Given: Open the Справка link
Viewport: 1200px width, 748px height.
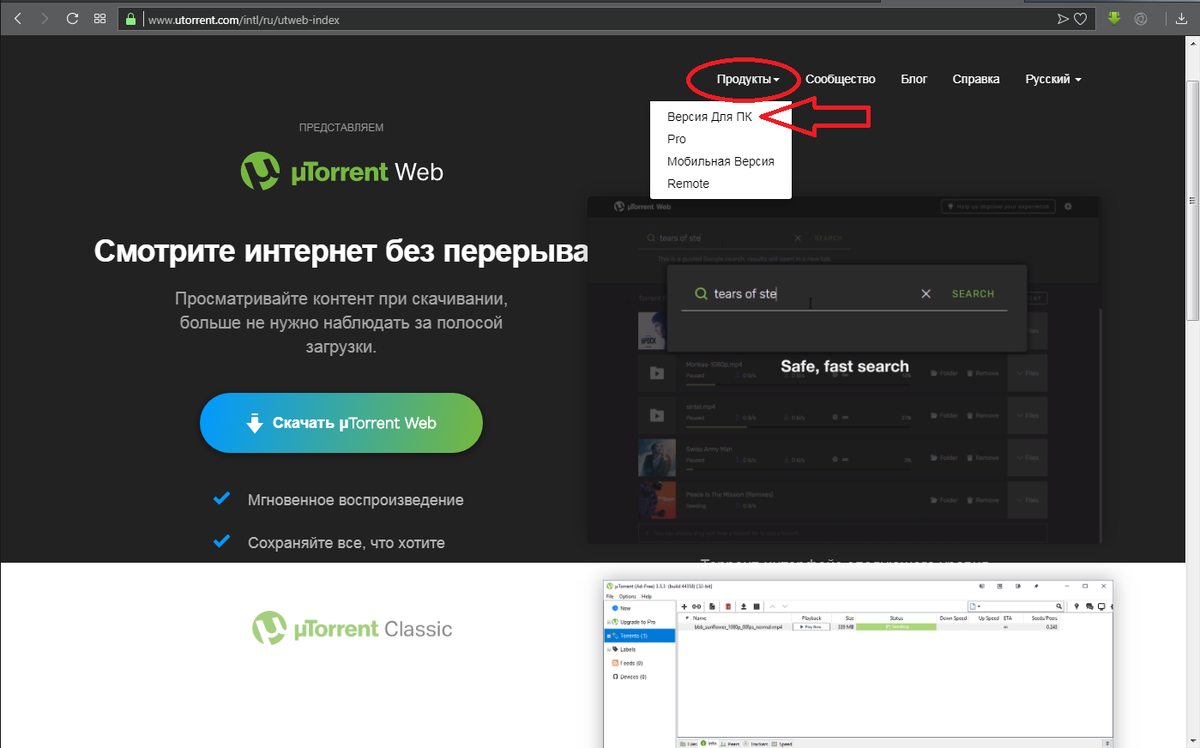Looking at the screenshot, I should click(x=976, y=79).
